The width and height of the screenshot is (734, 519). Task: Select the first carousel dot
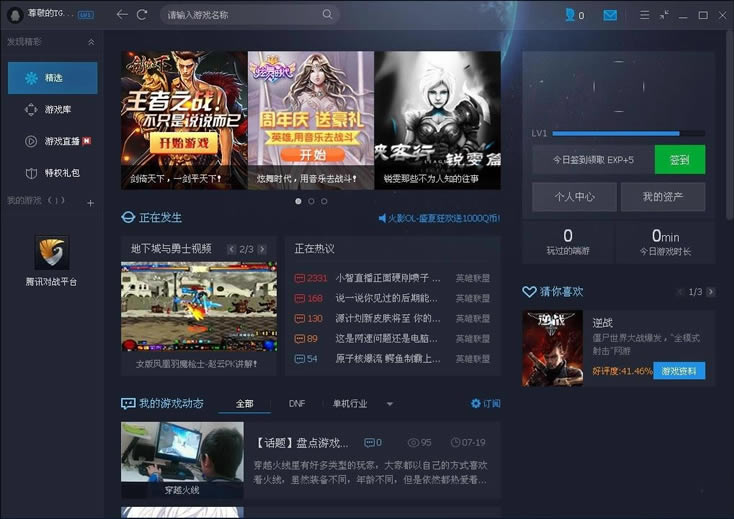click(x=298, y=201)
